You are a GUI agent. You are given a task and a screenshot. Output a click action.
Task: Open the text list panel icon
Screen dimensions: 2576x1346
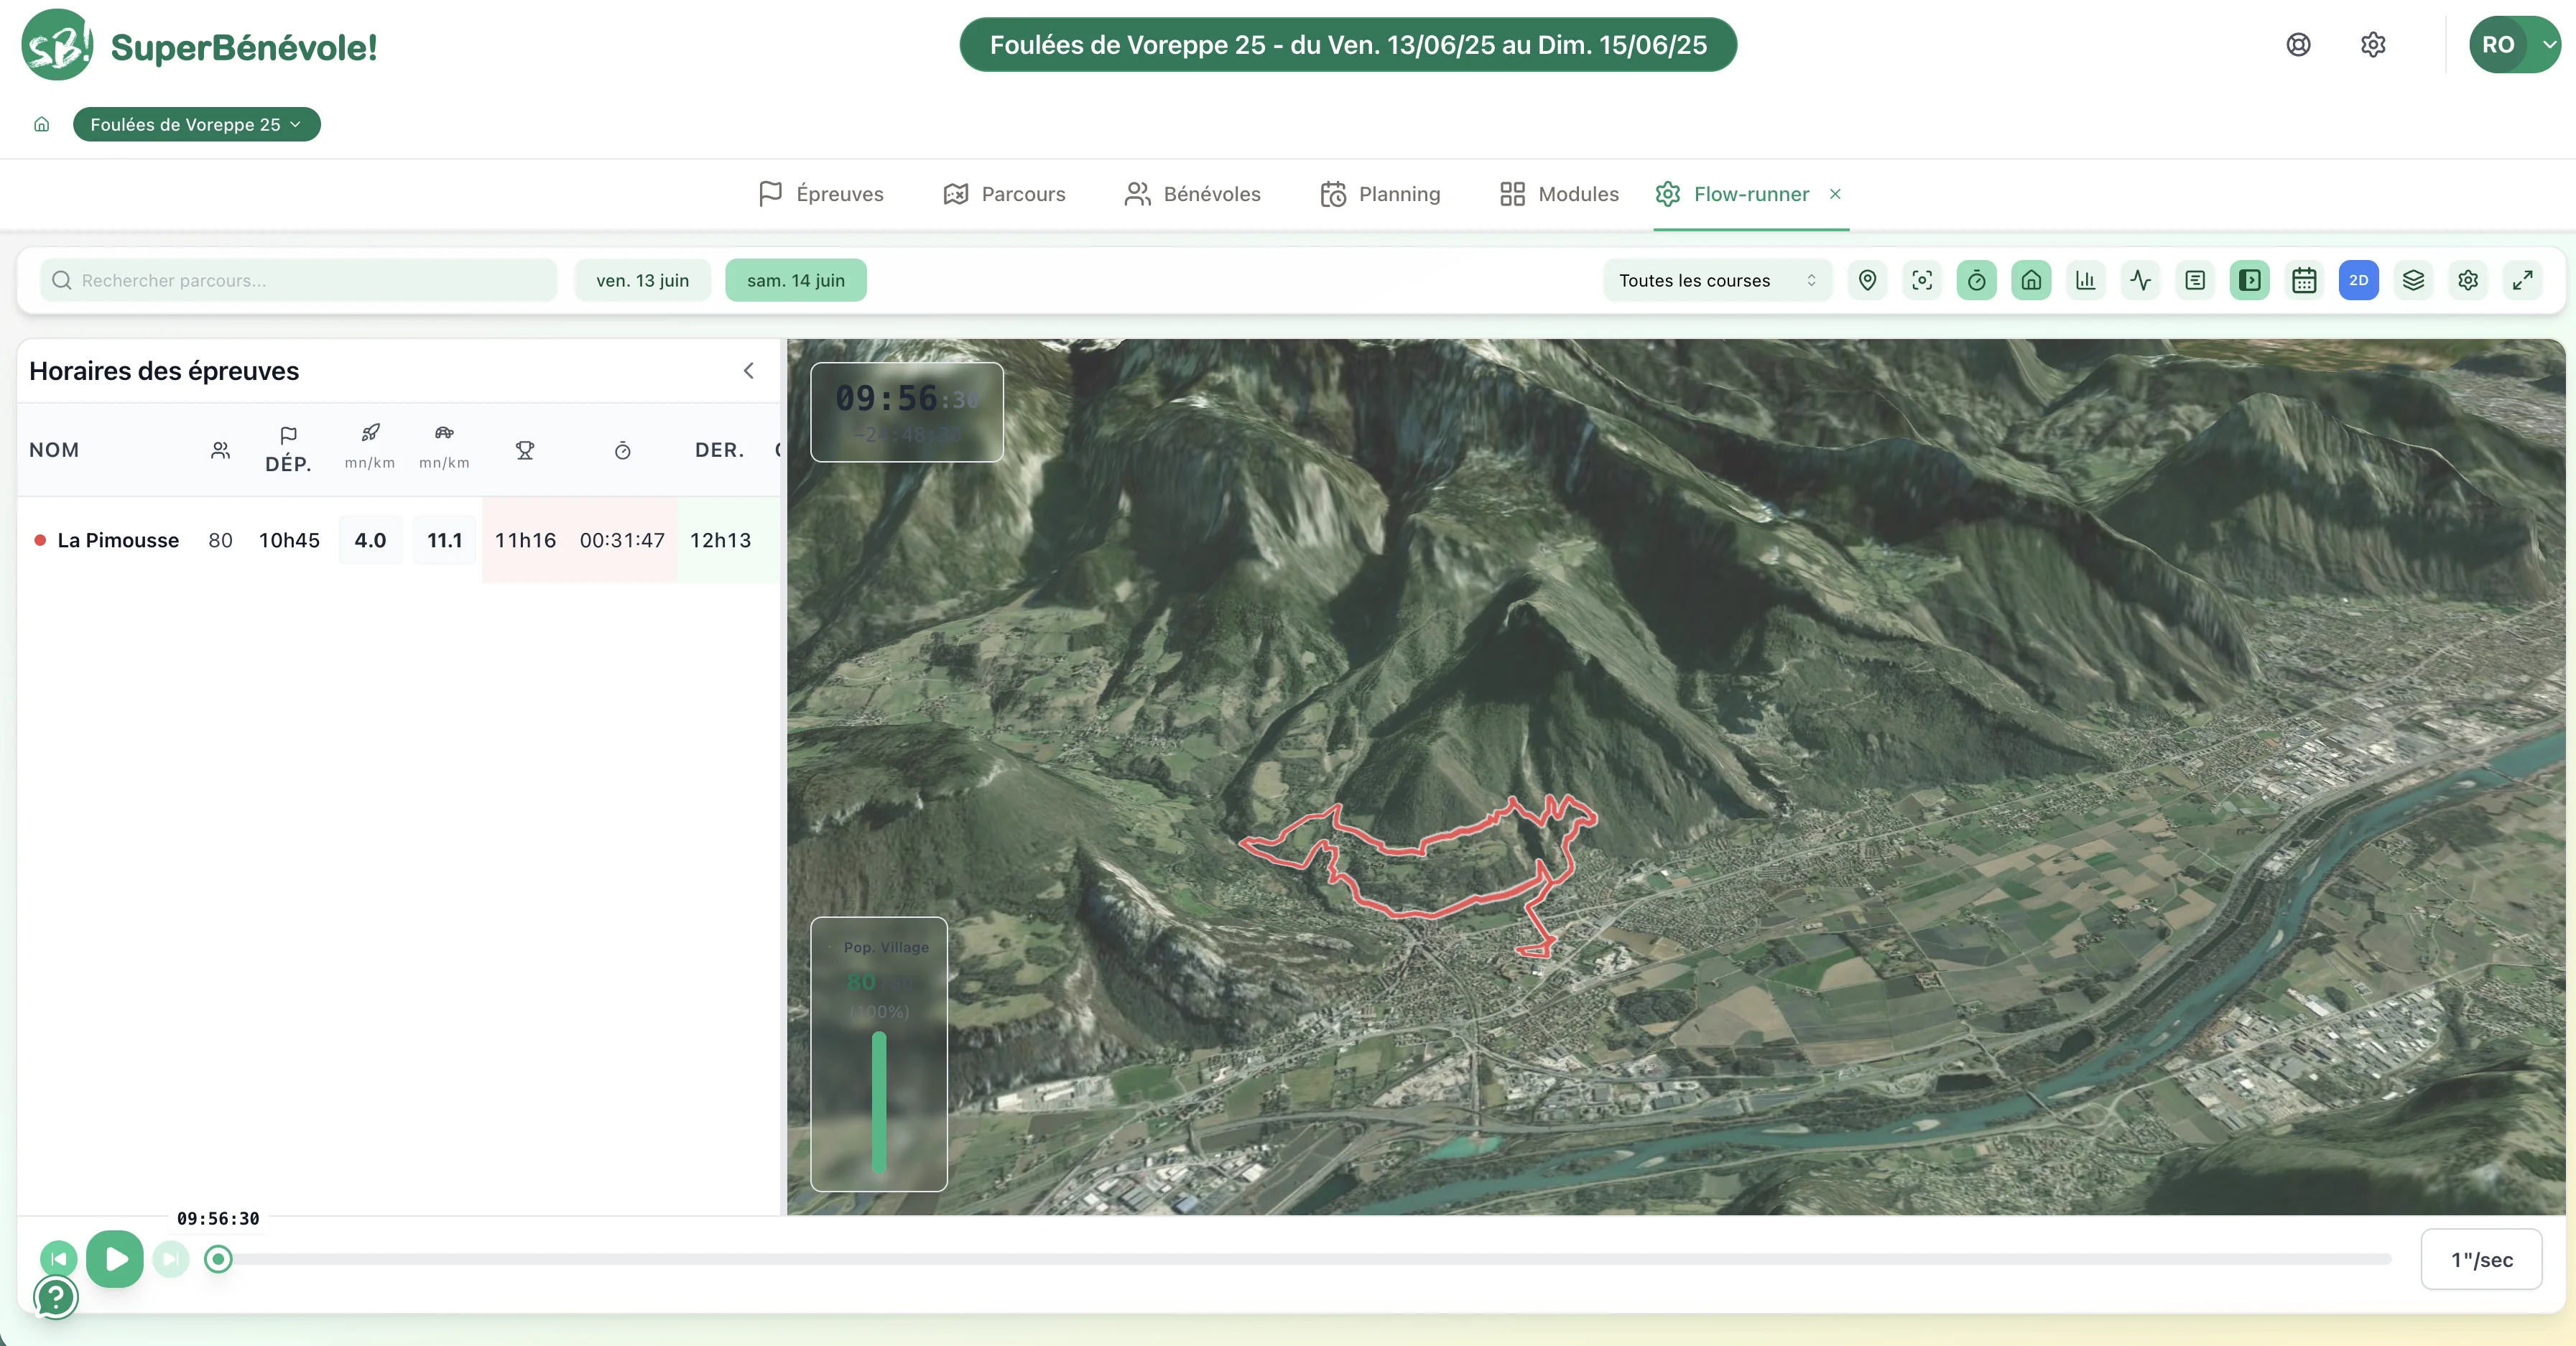click(x=2195, y=280)
